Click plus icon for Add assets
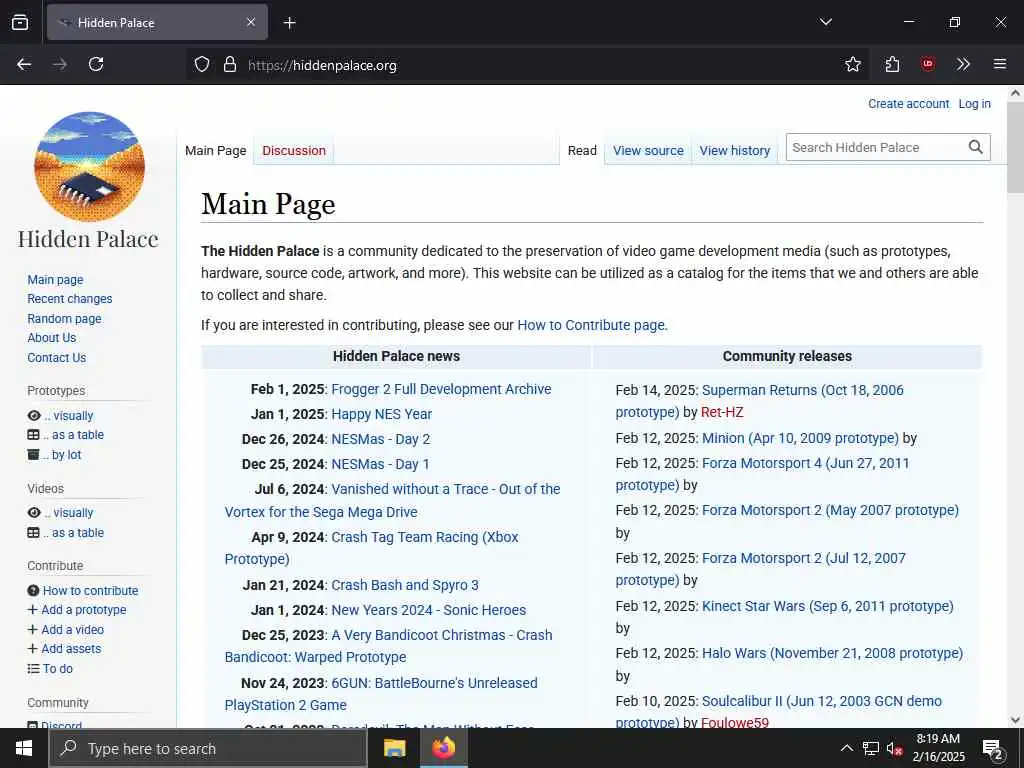The width and height of the screenshot is (1024, 768). 33,648
